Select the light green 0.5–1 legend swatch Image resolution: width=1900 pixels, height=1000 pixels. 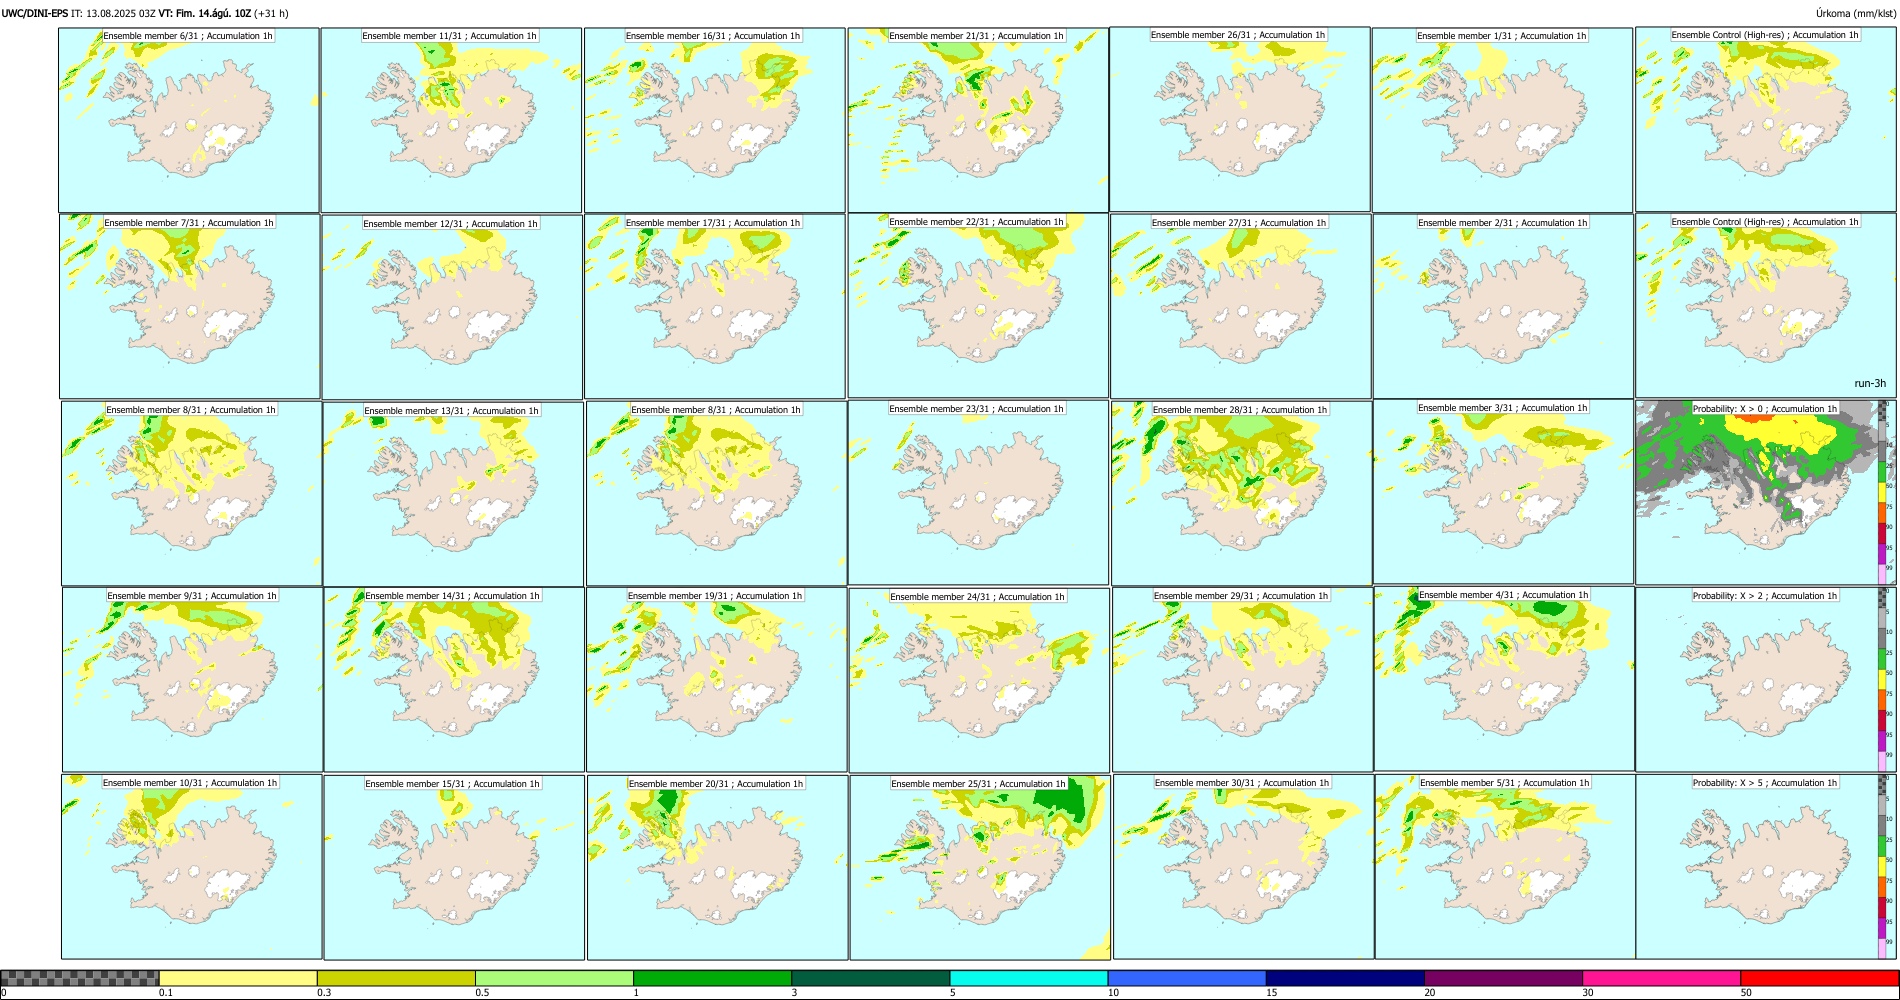click(x=554, y=978)
